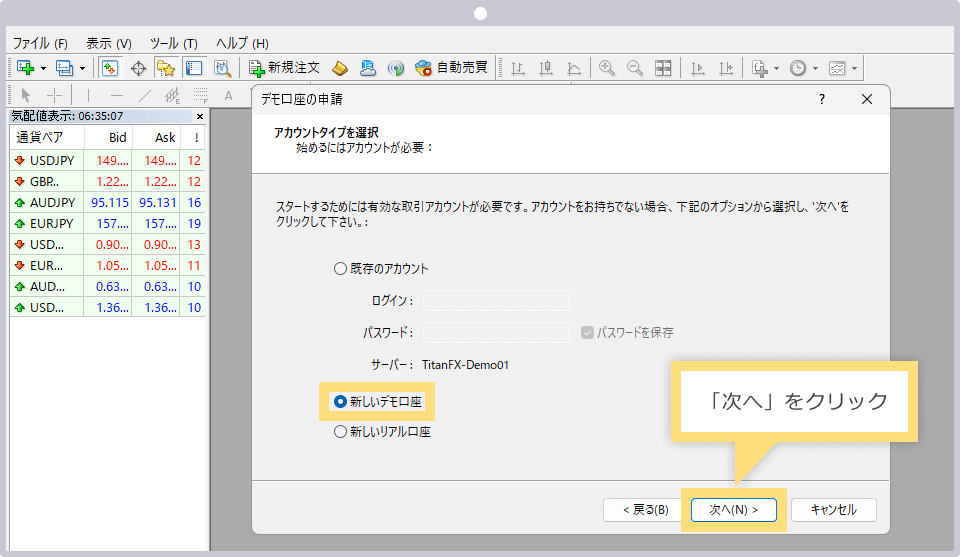This screenshot has height=557, width=960.
Task: Select the 新しいデモ口座 radio button
Action: 340,401
